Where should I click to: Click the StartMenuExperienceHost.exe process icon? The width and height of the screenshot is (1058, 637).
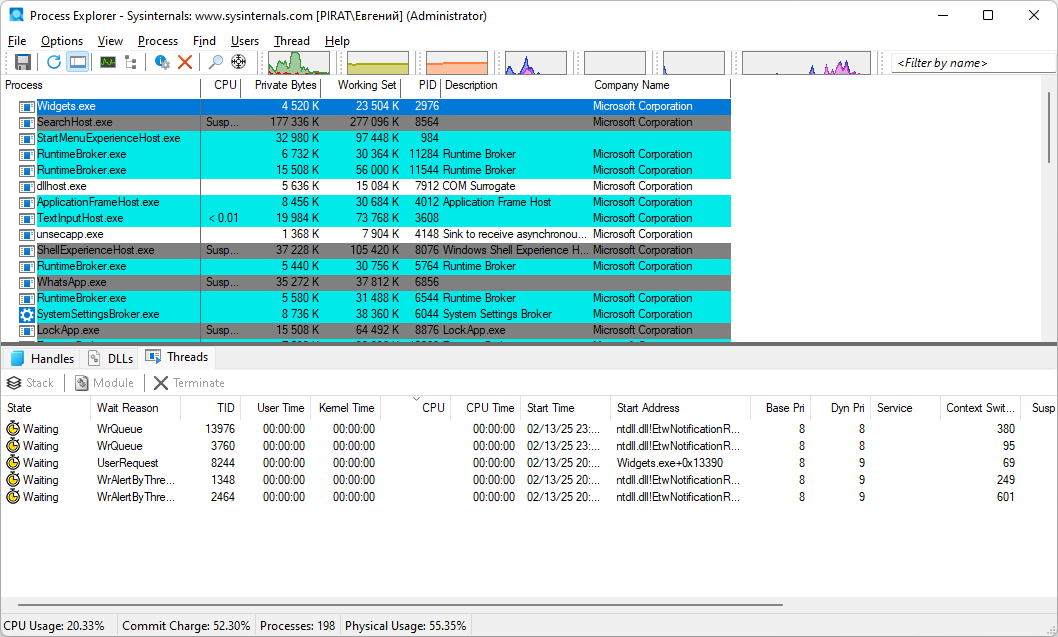tap(26, 138)
